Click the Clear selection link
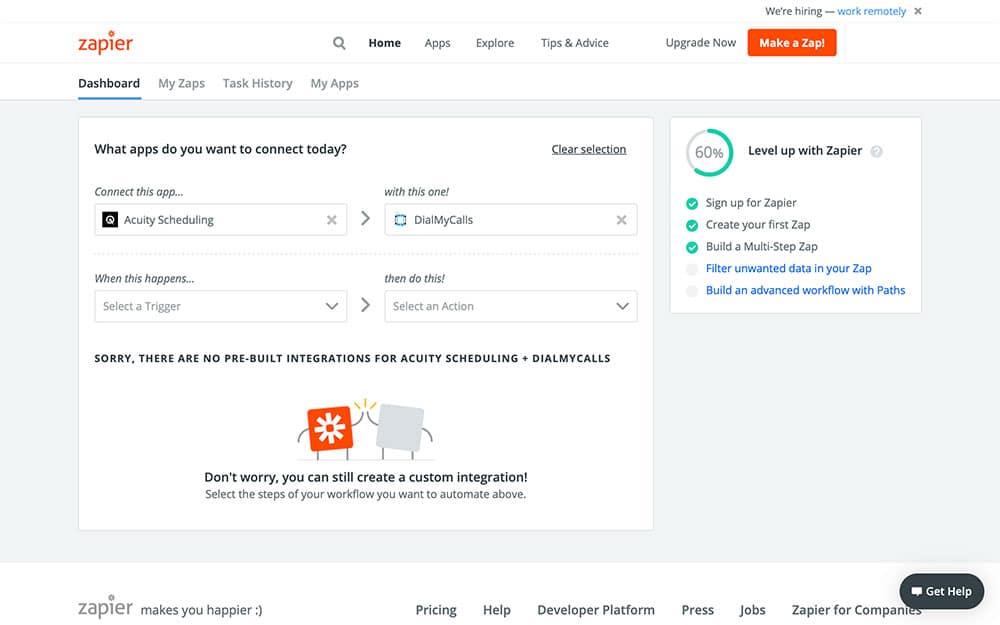Viewport: 1000px width, 625px height. [588, 149]
